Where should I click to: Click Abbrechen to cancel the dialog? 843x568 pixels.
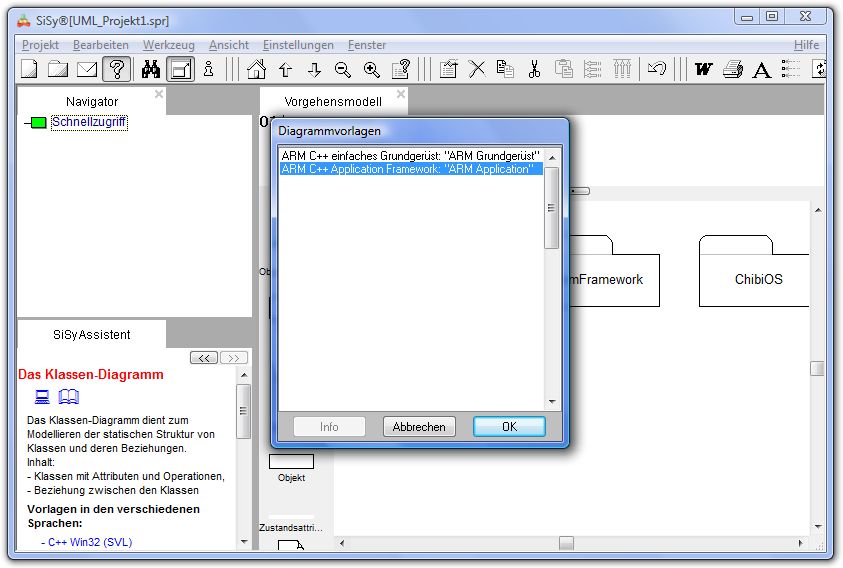pyautogui.click(x=419, y=427)
